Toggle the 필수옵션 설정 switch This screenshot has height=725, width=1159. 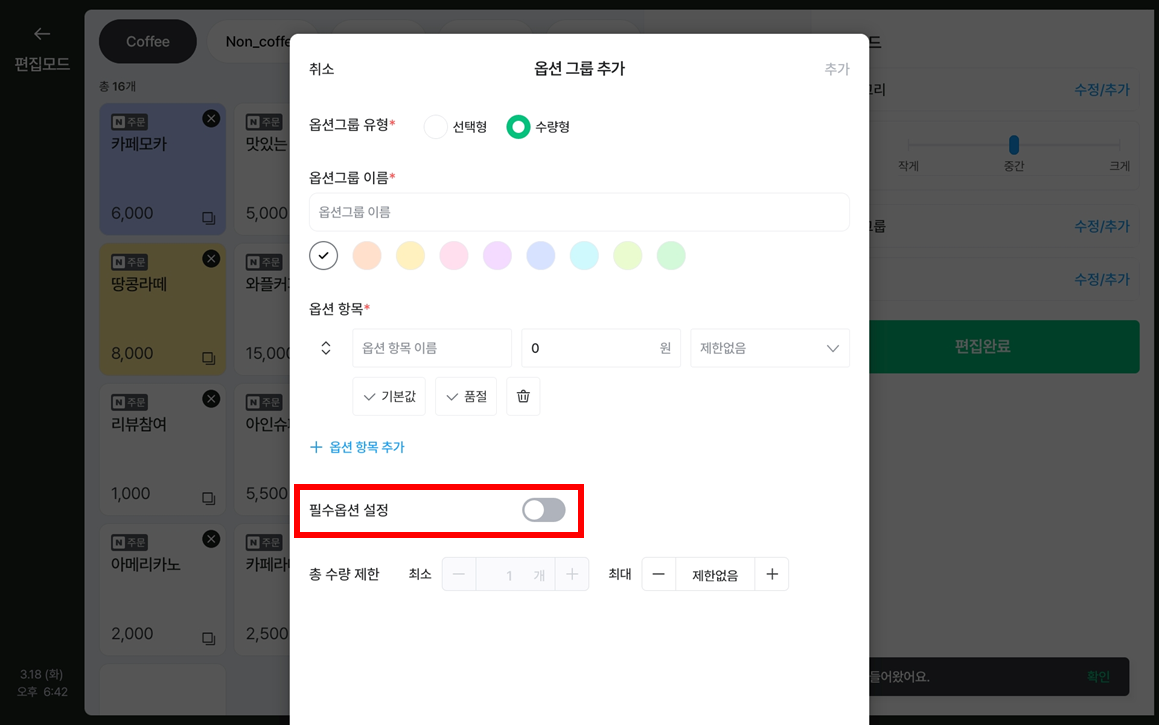tap(543, 510)
